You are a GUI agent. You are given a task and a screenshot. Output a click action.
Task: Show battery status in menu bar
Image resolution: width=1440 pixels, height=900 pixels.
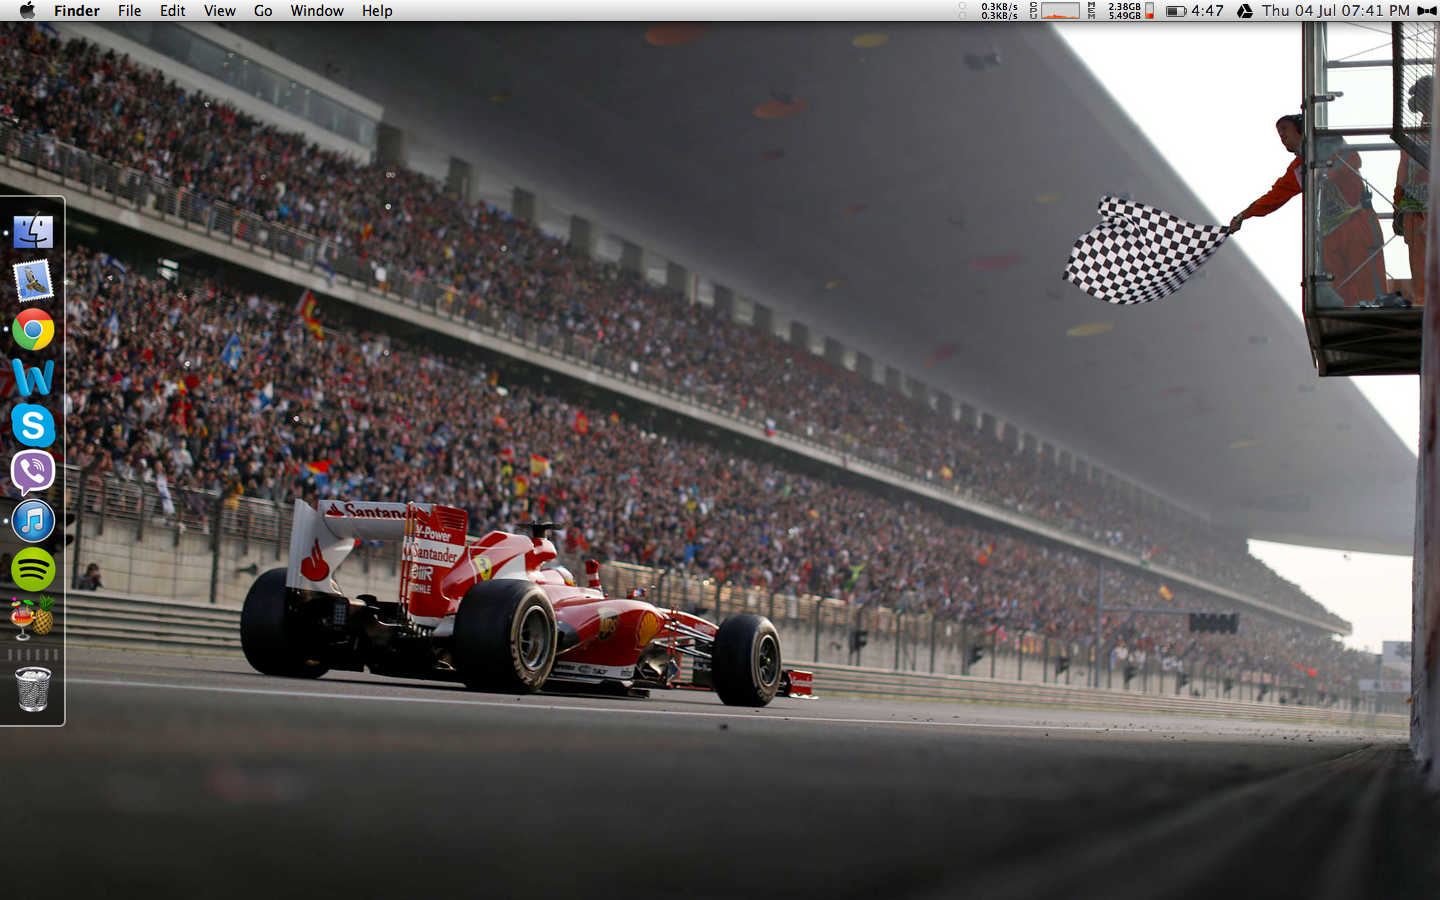coord(1194,10)
